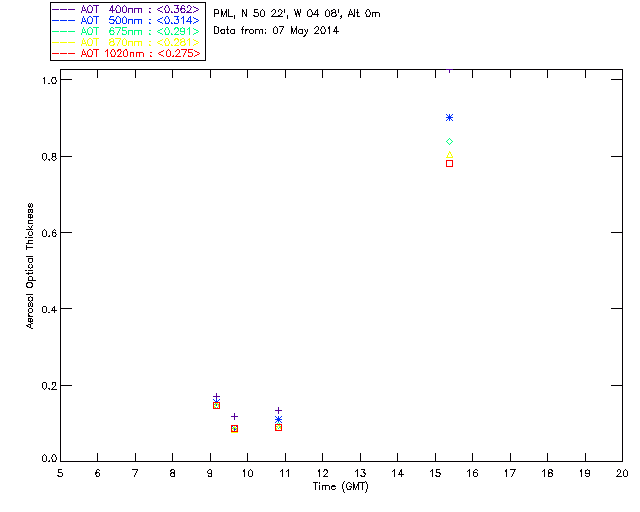Image resolution: width=640 pixels, height=512 pixels.
Task: Click the time axis tick label 10
Action: click(247, 473)
